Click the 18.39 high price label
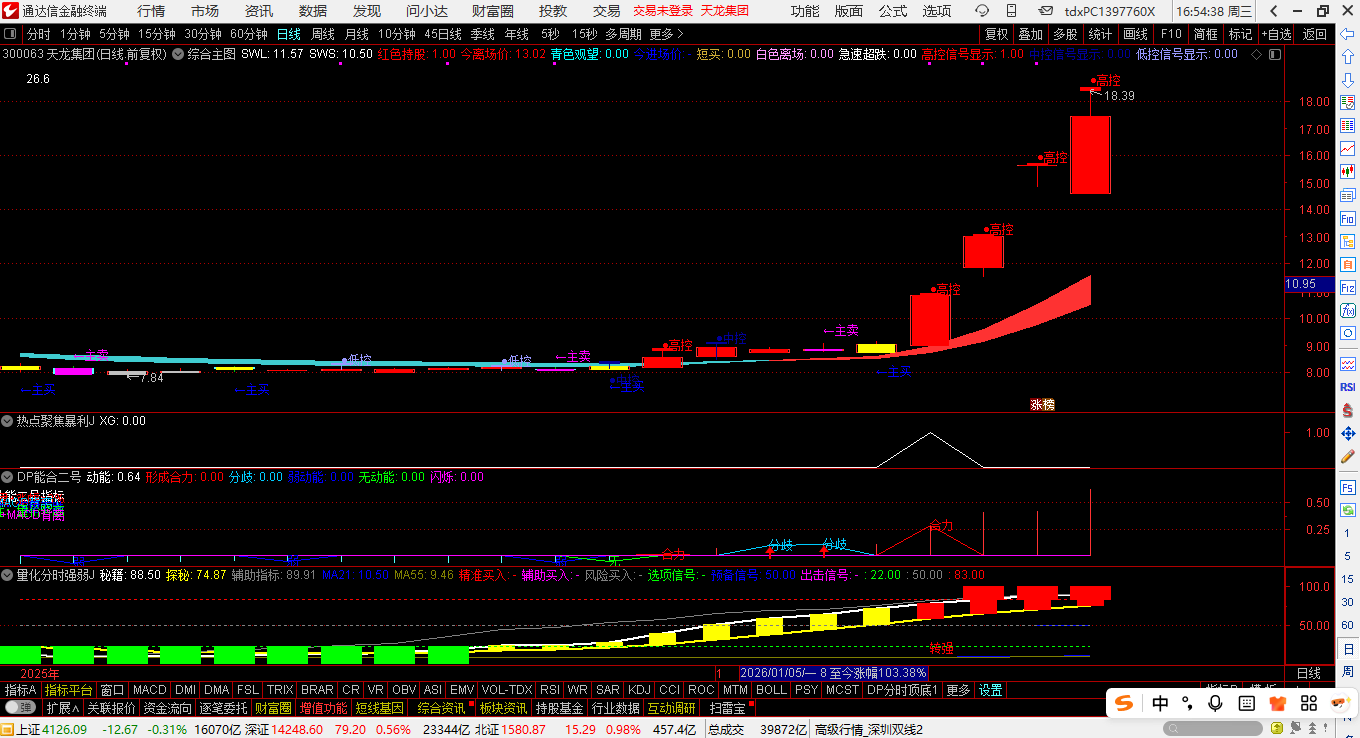1360x738 pixels. (1119, 96)
